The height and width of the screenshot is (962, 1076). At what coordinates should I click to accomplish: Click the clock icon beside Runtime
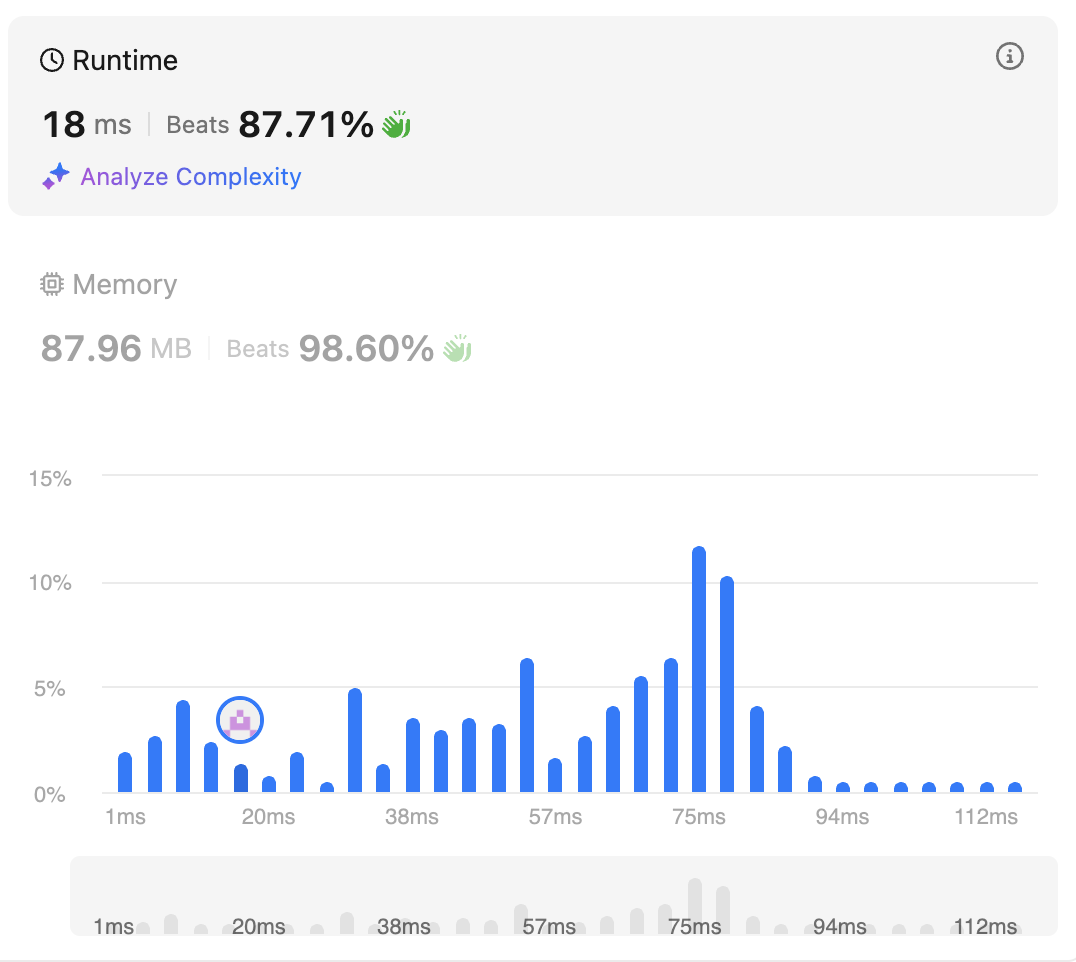pos(52,61)
